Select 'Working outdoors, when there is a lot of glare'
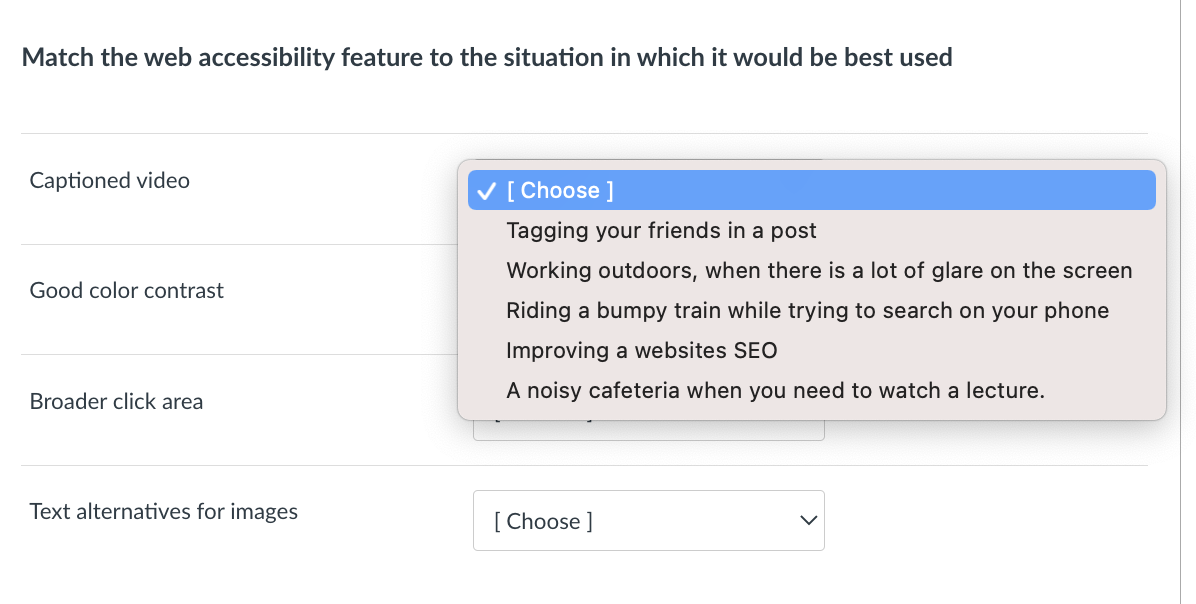Image resolution: width=1196 pixels, height=604 pixels. tap(820, 270)
